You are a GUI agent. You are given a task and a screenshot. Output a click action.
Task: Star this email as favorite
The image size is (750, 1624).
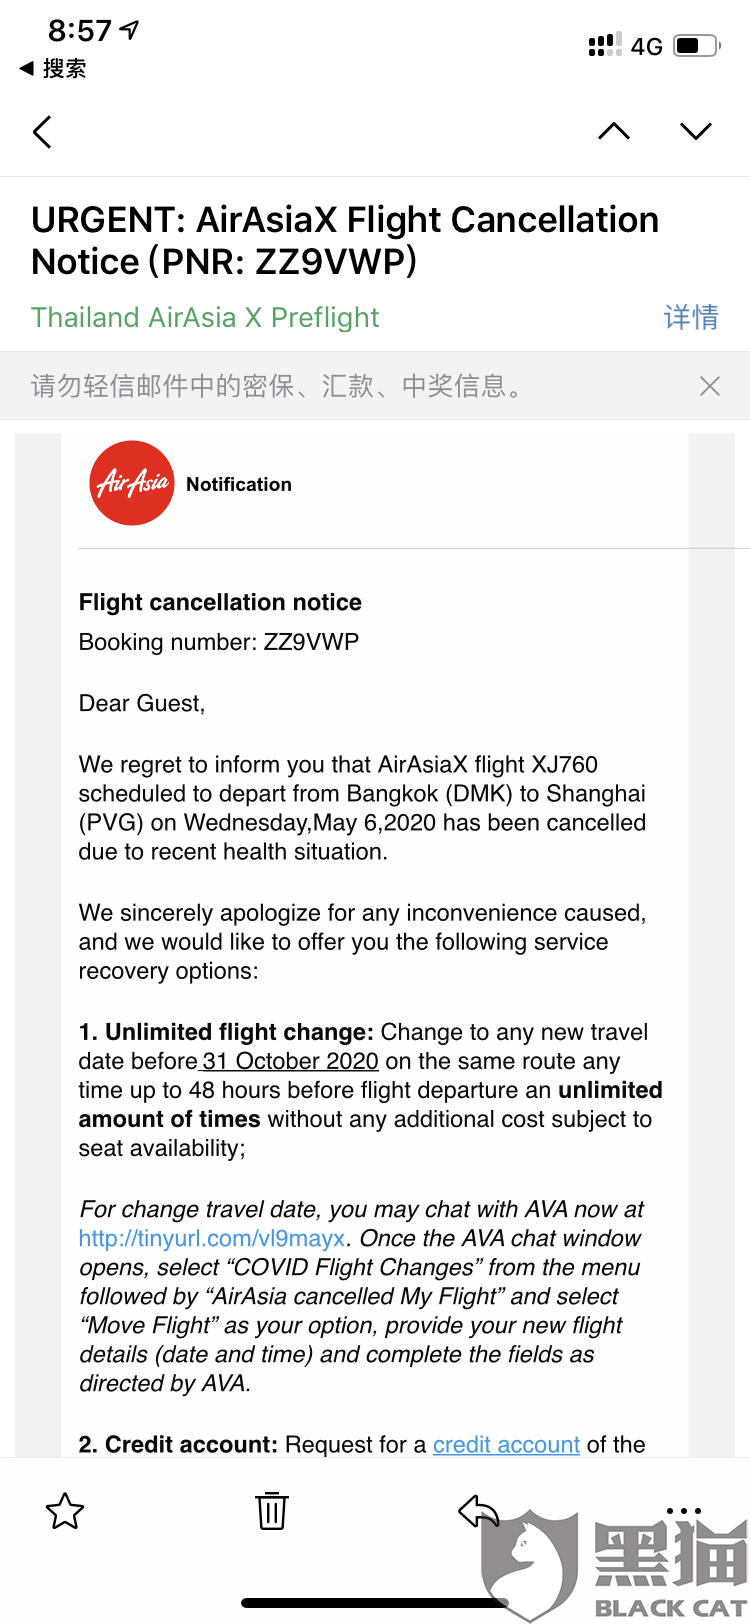point(65,1511)
